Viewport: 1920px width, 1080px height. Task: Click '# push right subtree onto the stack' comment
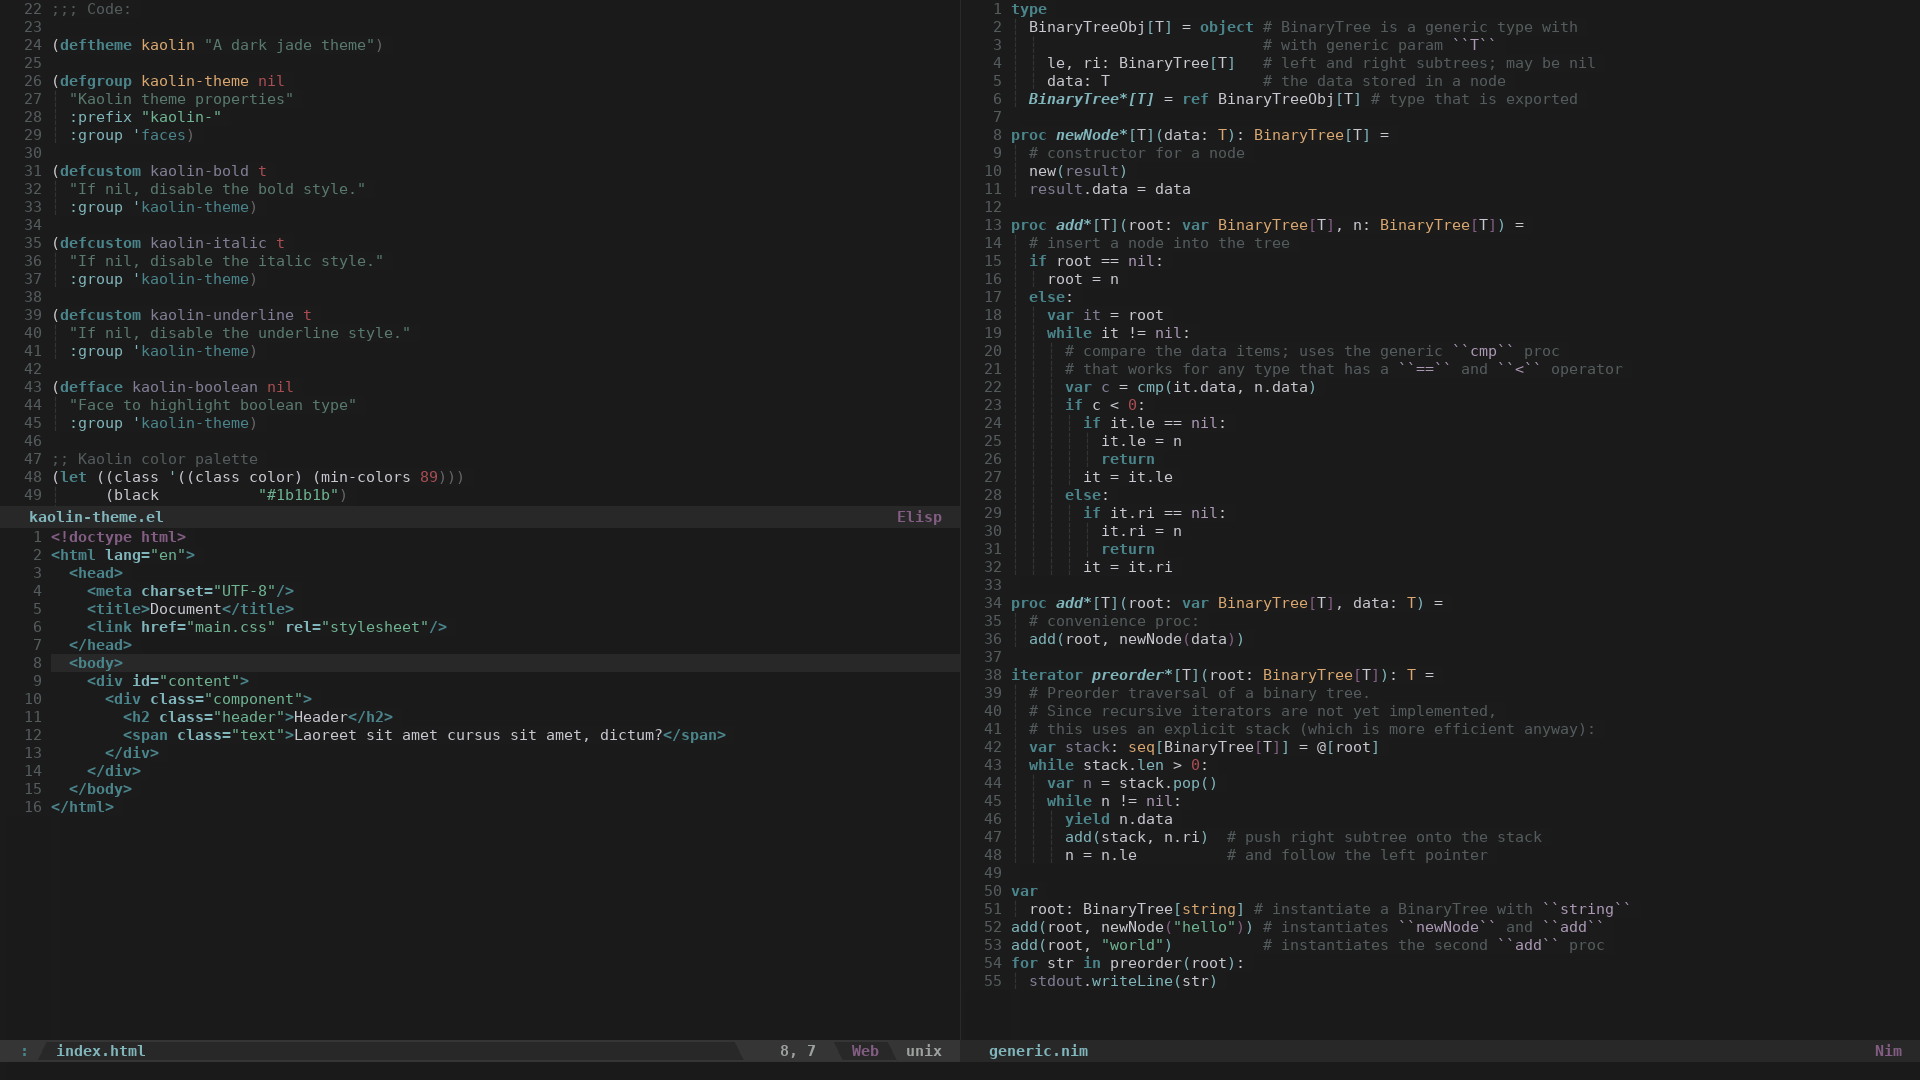click(1384, 837)
